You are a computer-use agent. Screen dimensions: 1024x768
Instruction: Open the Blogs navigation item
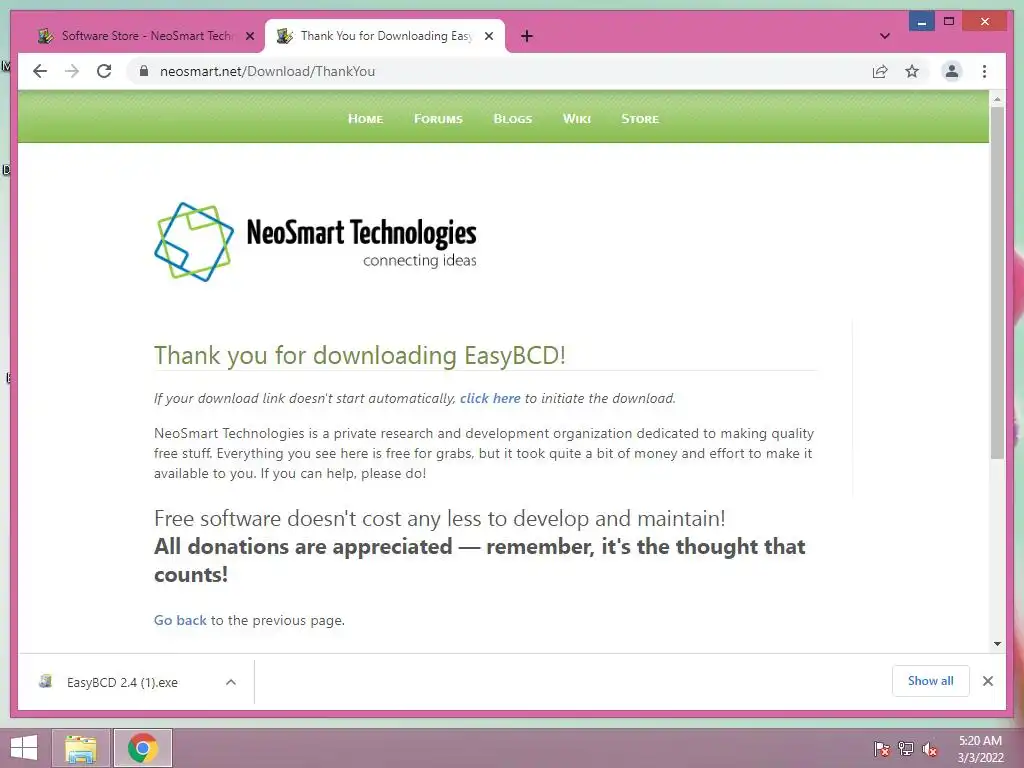point(513,119)
